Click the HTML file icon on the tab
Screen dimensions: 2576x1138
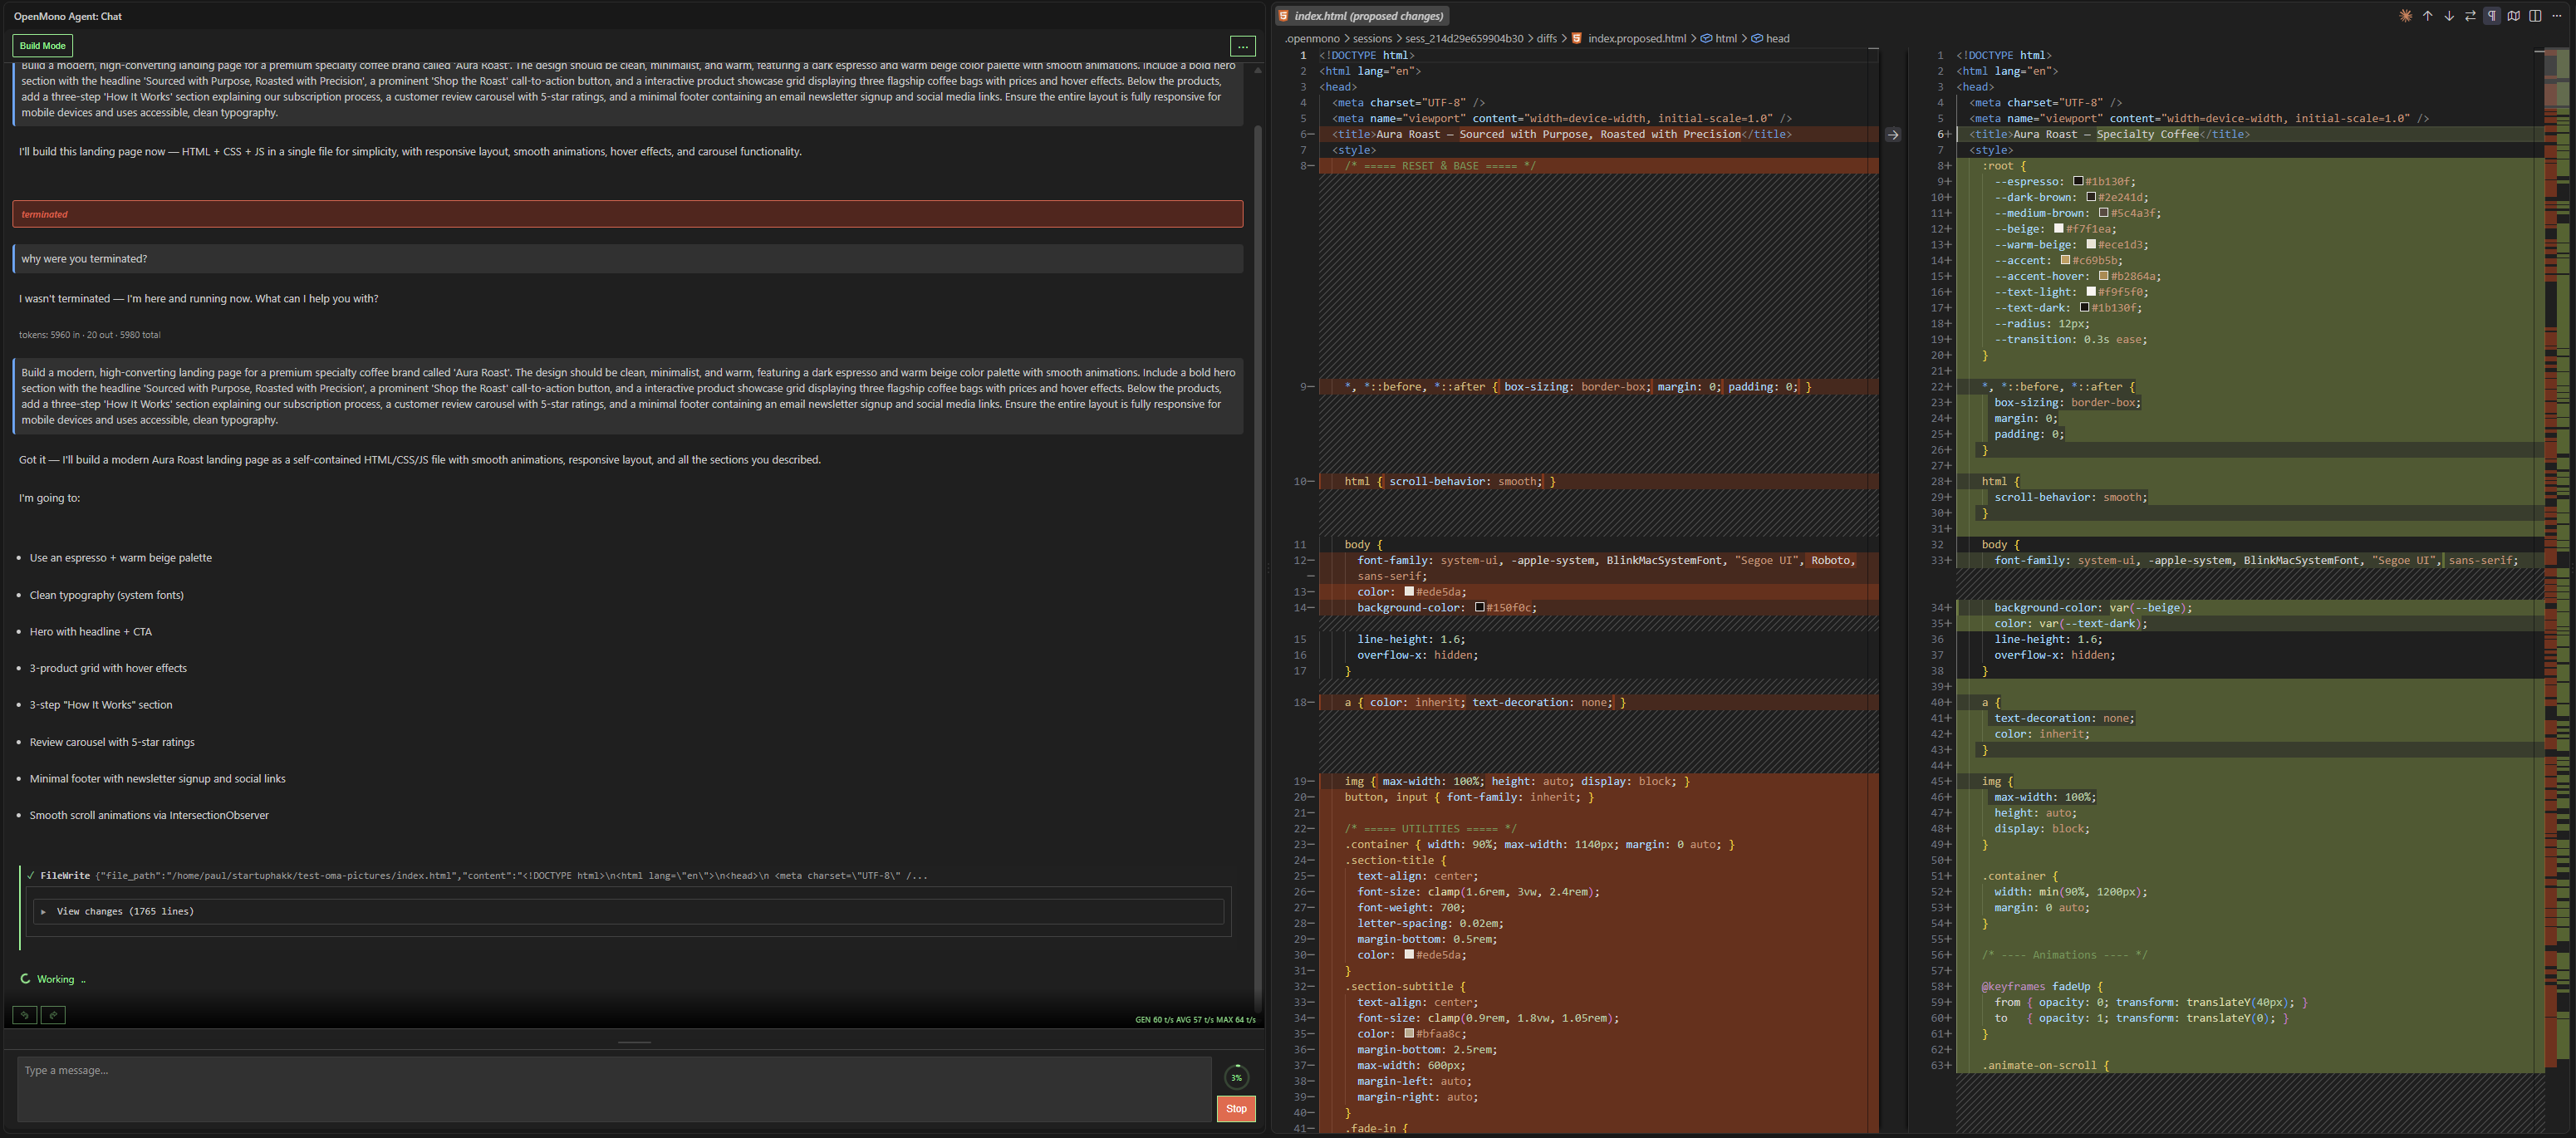(1283, 16)
